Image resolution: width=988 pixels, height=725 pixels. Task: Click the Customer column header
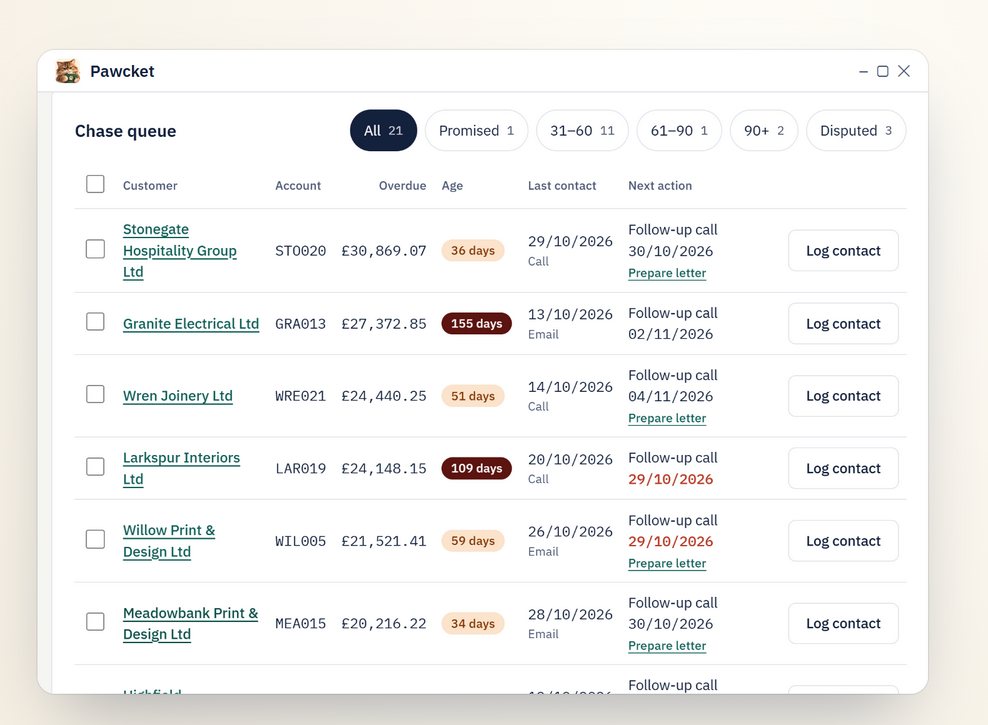[x=150, y=186]
